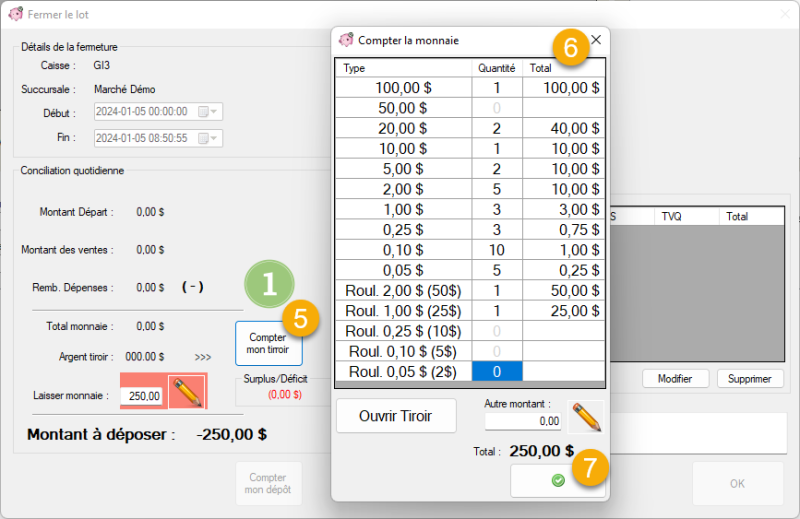The image size is (800, 519).
Task: Select quantity cell for 1,00 $ coin row
Action: click(x=497, y=209)
